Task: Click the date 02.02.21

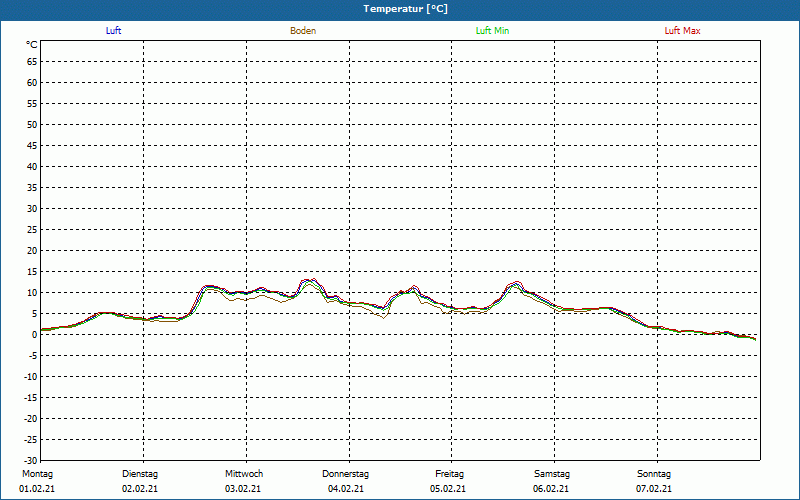Action: coord(140,489)
